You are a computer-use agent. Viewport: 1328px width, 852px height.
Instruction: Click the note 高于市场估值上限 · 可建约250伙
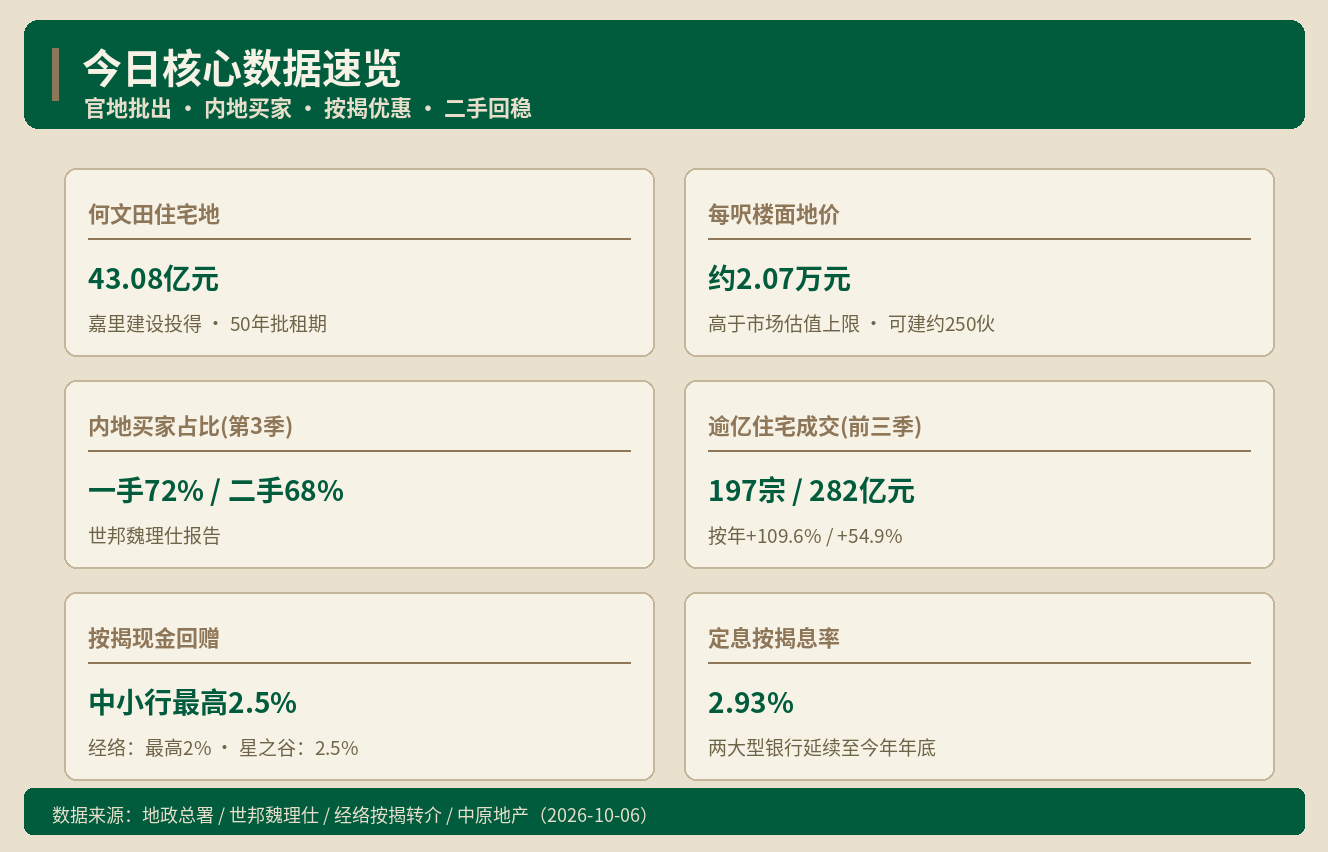click(x=851, y=324)
